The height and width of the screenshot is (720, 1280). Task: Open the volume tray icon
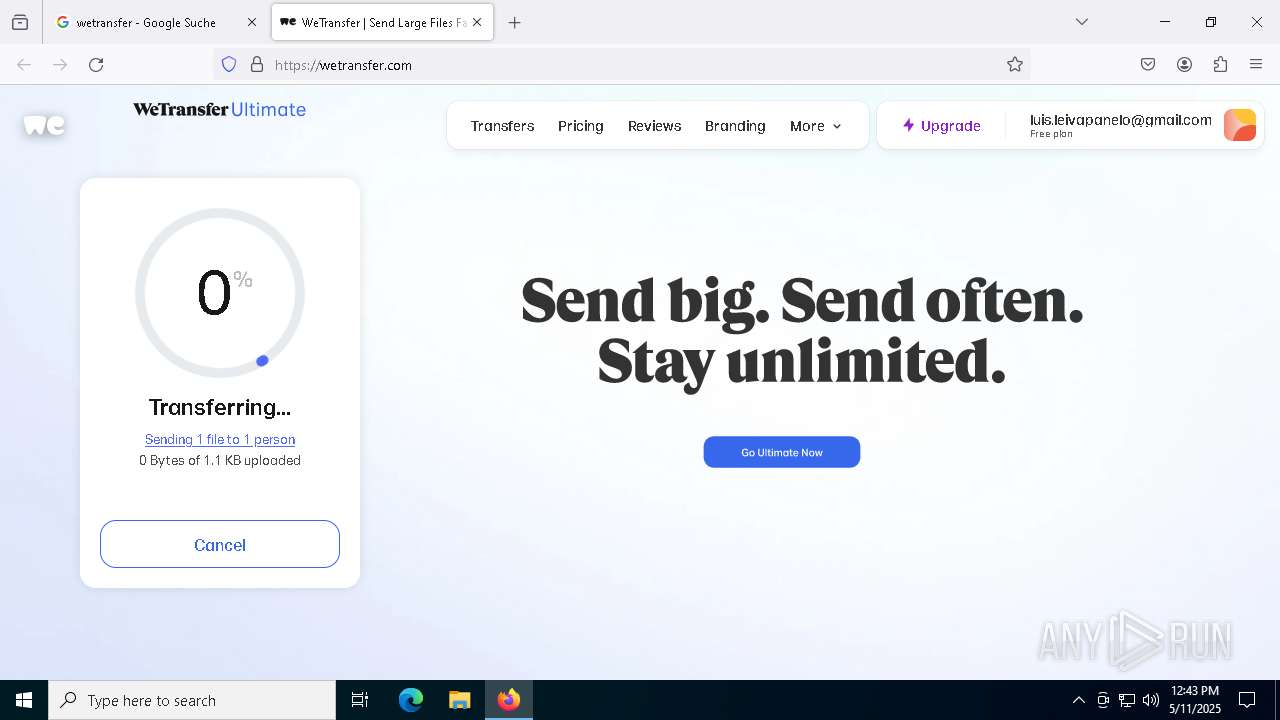[x=1151, y=700]
